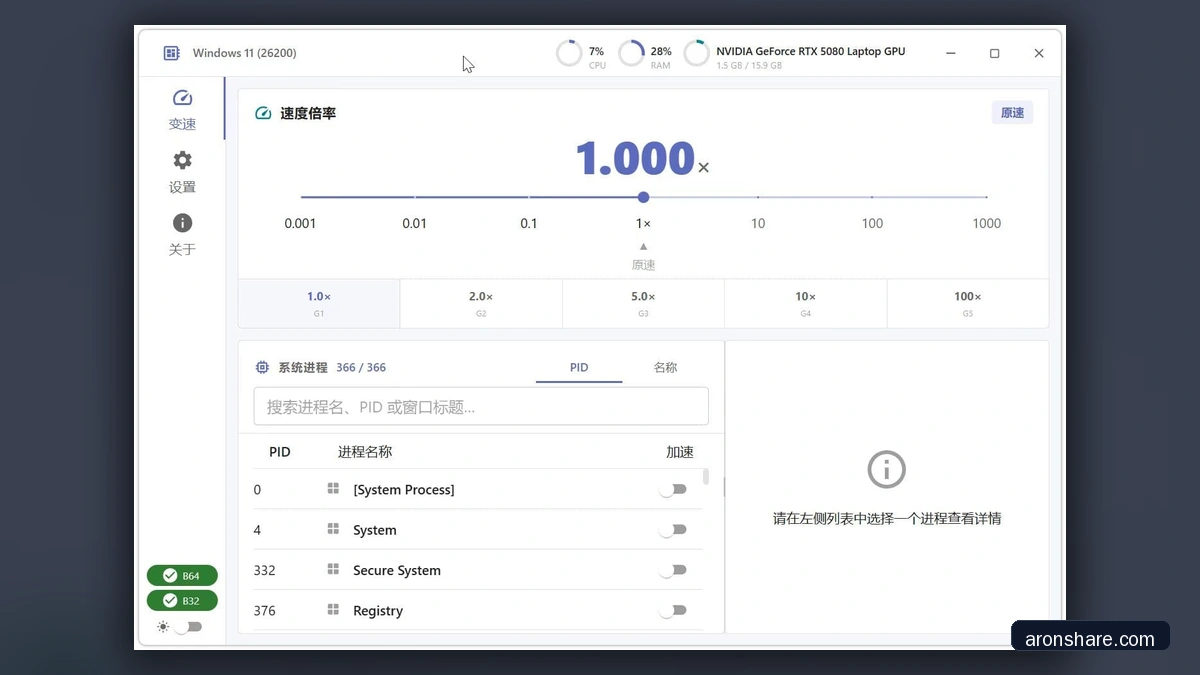Sort process list by 名称 tab

665,367
